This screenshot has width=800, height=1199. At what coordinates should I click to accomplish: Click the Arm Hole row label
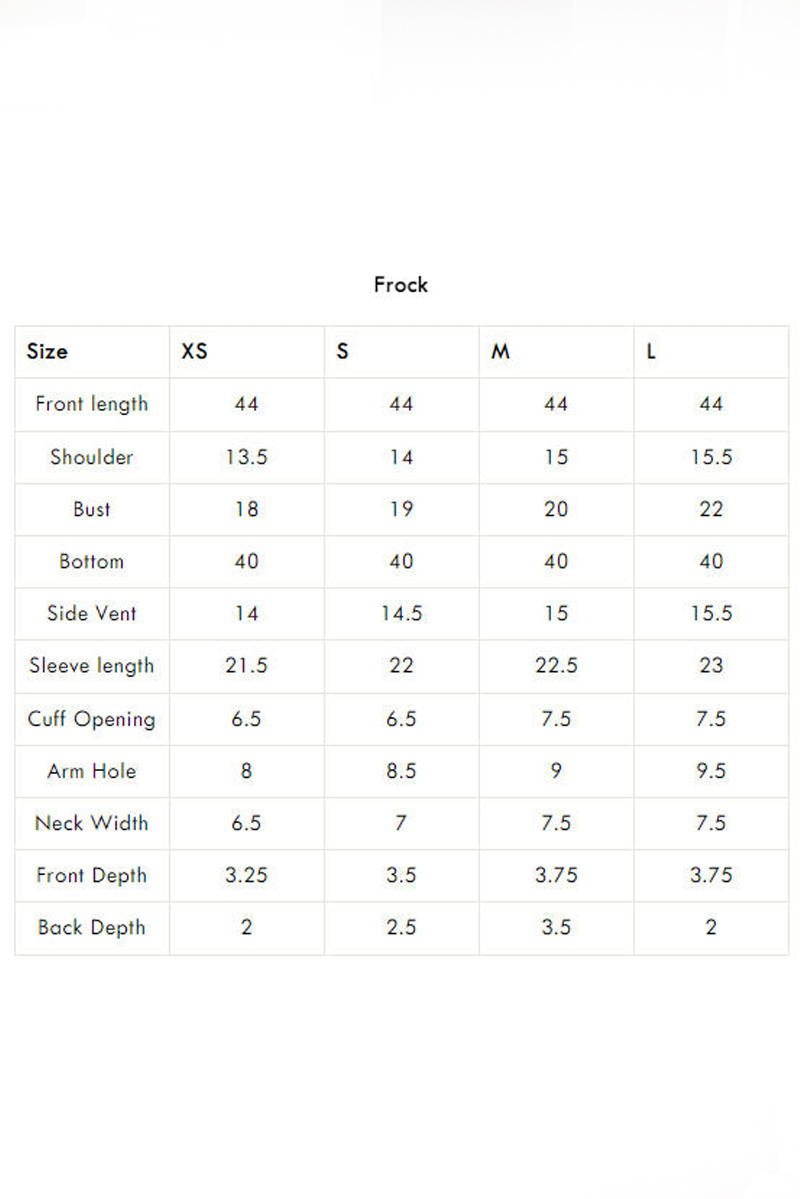(92, 771)
